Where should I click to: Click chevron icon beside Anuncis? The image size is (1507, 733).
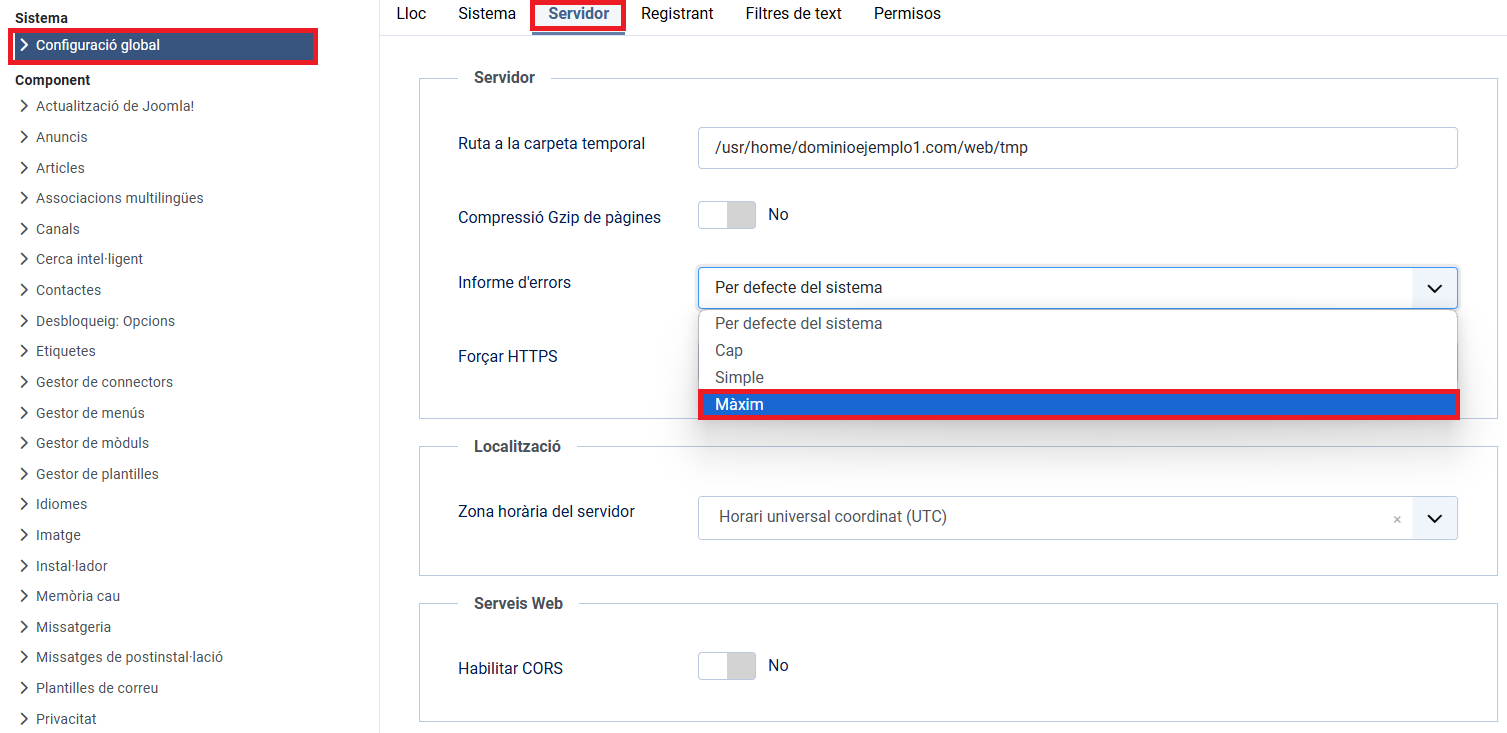tap(25, 137)
